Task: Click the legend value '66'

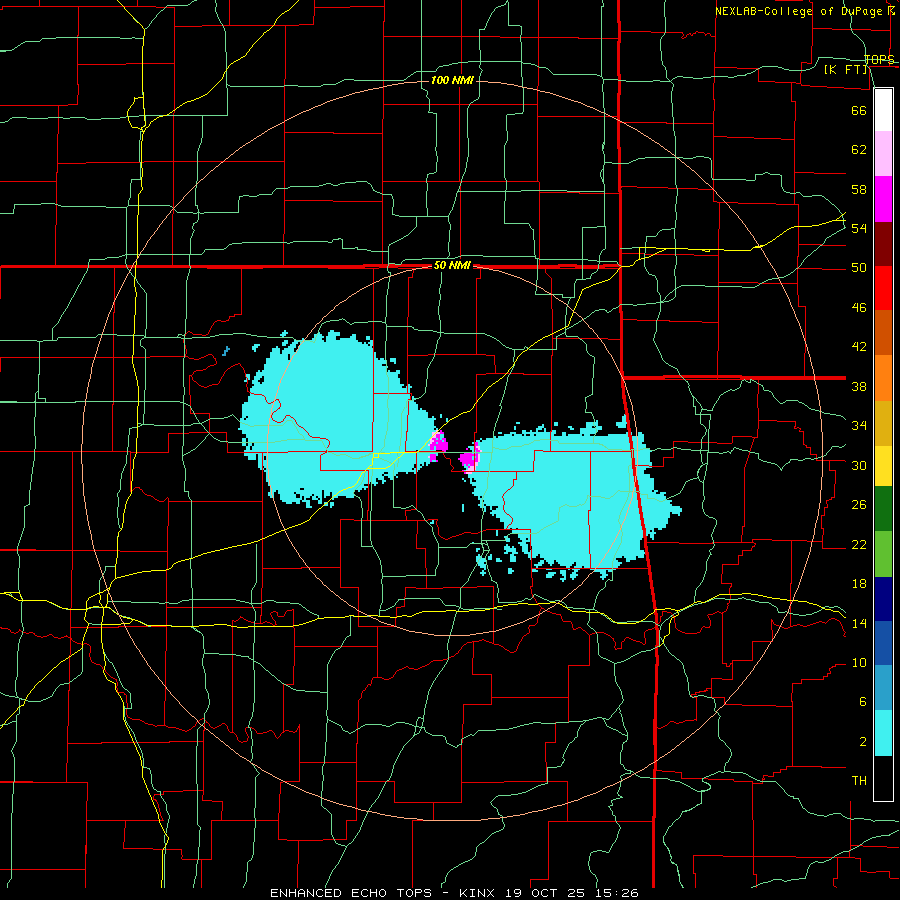Action: pyautogui.click(x=859, y=110)
